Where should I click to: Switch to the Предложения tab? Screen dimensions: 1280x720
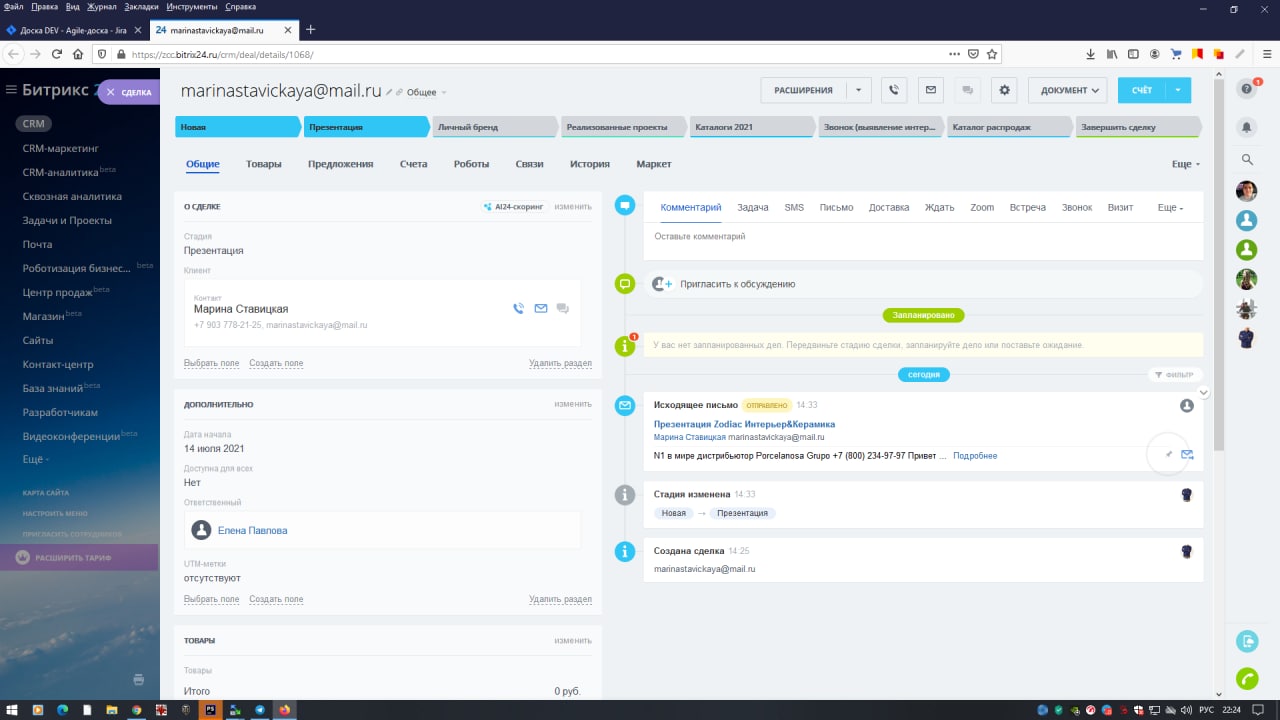coord(341,164)
